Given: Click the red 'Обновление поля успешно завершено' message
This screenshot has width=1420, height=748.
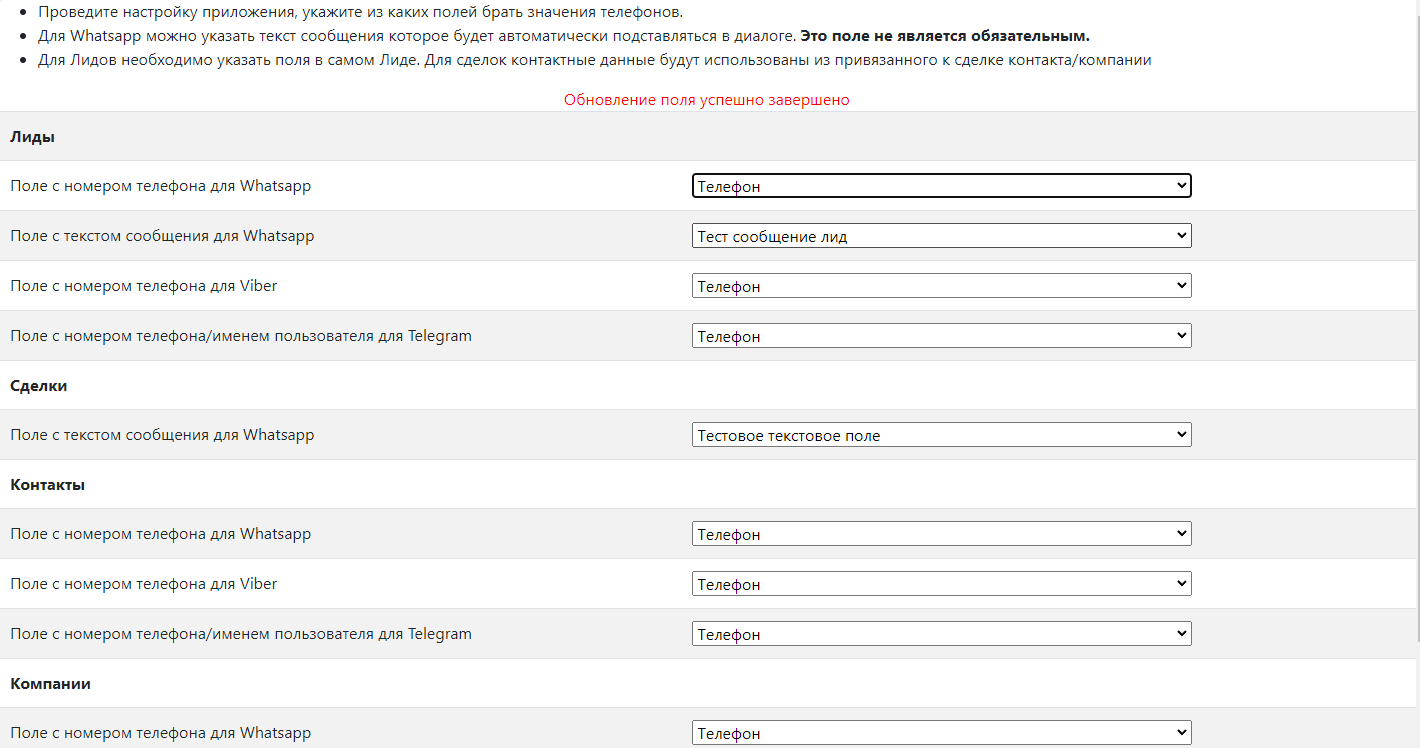Looking at the screenshot, I should [x=707, y=100].
